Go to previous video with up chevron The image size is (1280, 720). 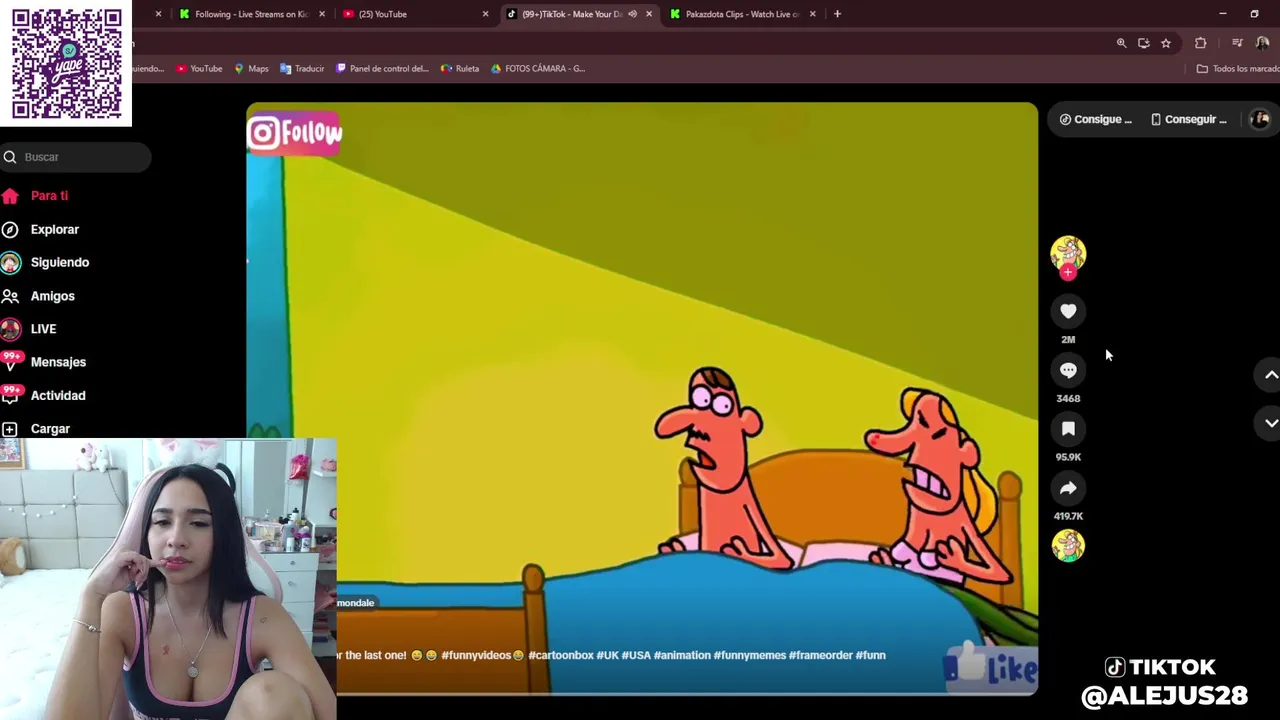tap(1271, 375)
